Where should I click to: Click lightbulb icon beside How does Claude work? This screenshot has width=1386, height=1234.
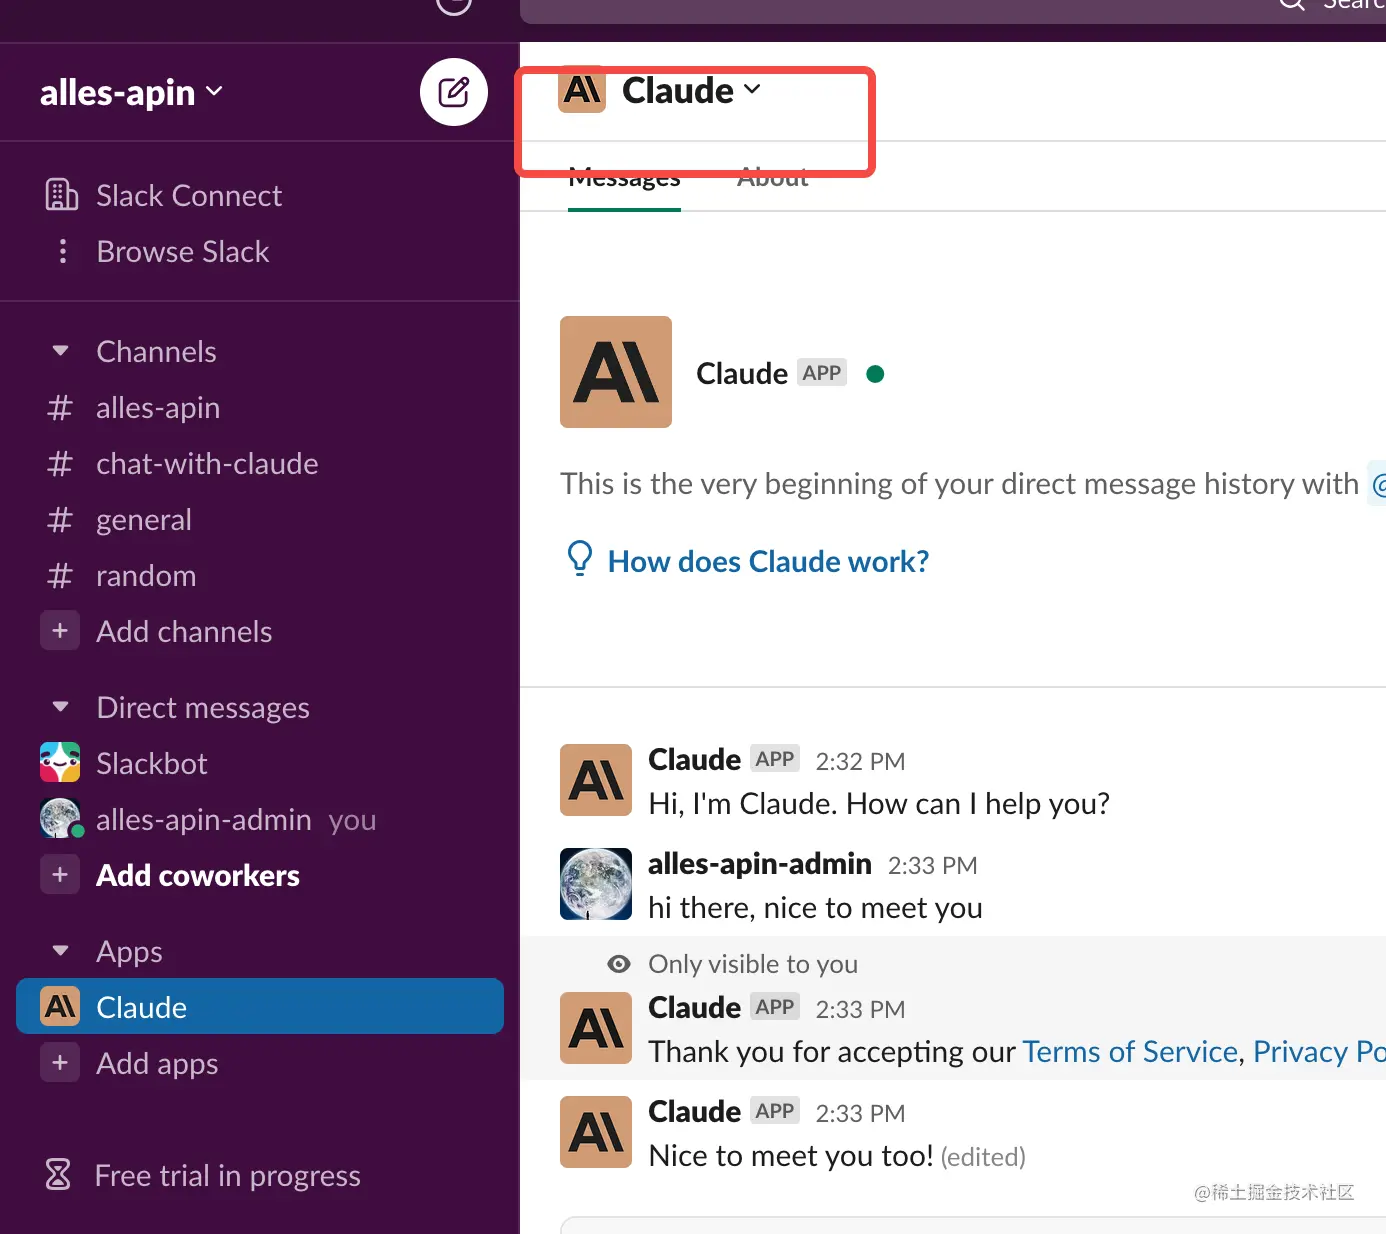pos(580,558)
